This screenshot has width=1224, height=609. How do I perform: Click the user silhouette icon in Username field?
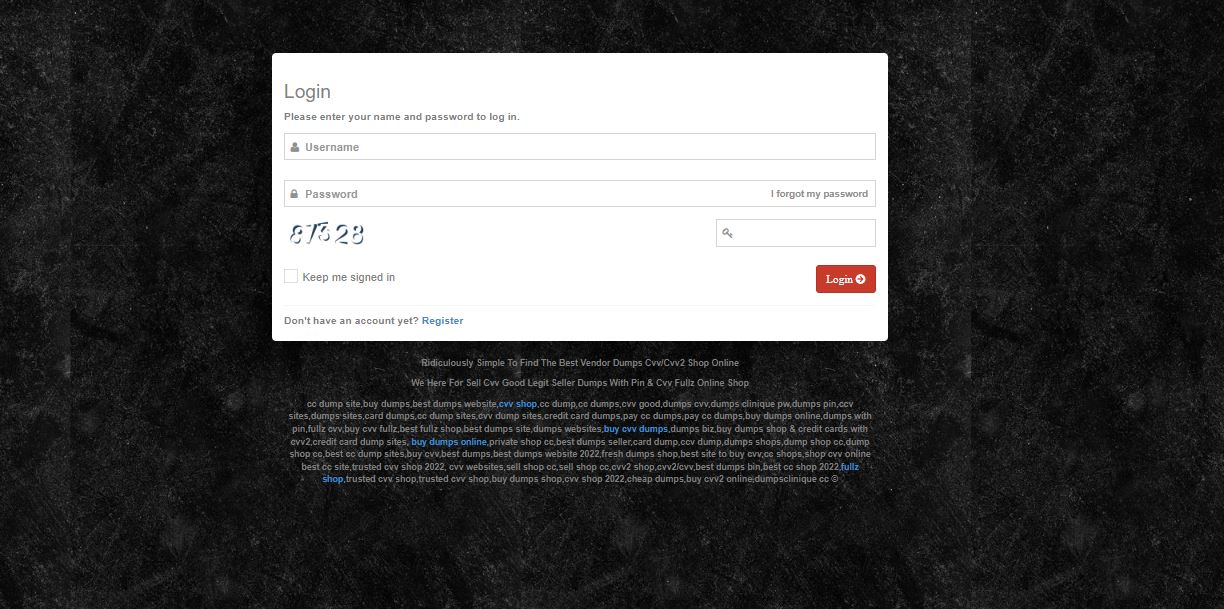[295, 147]
